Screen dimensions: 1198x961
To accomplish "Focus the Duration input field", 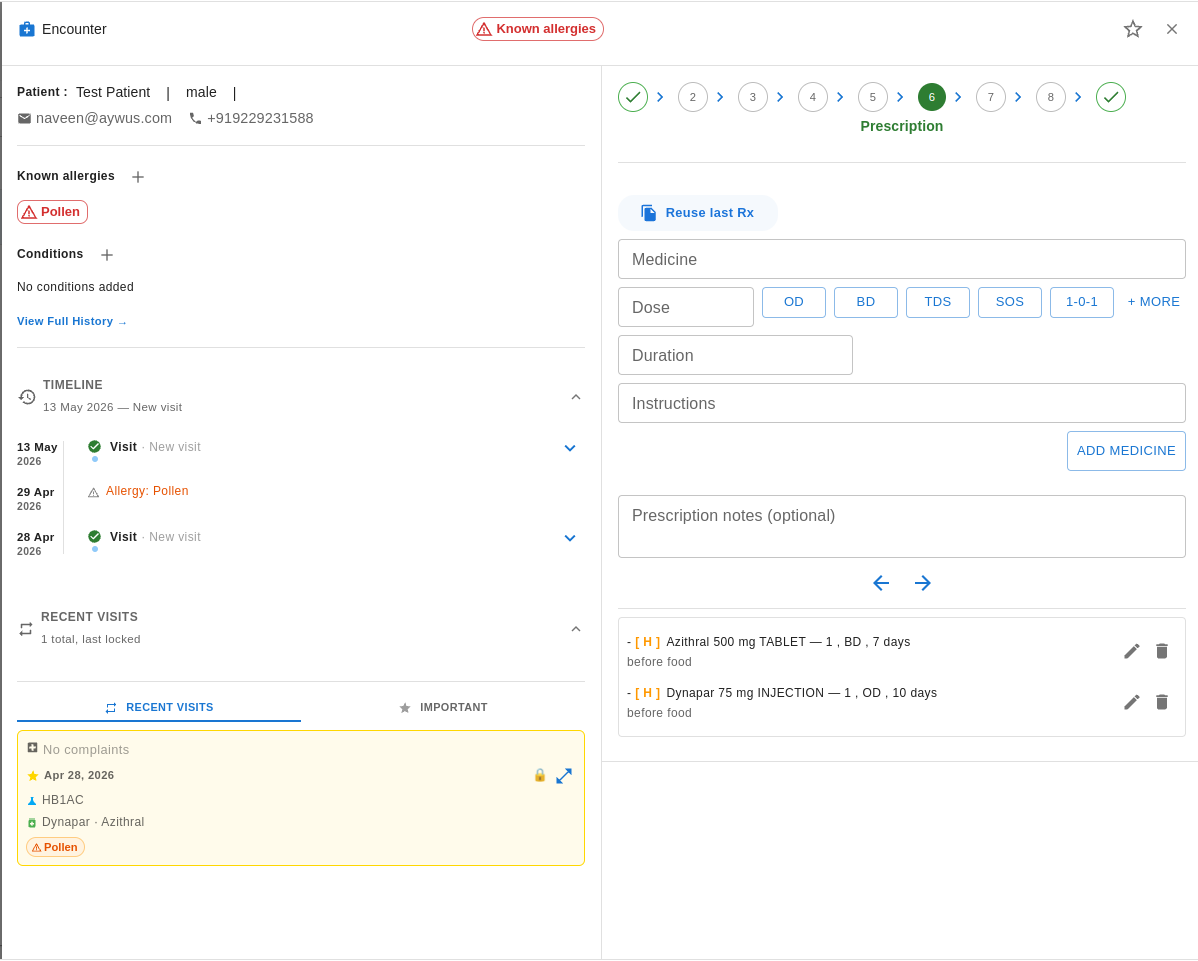I will (x=735, y=355).
